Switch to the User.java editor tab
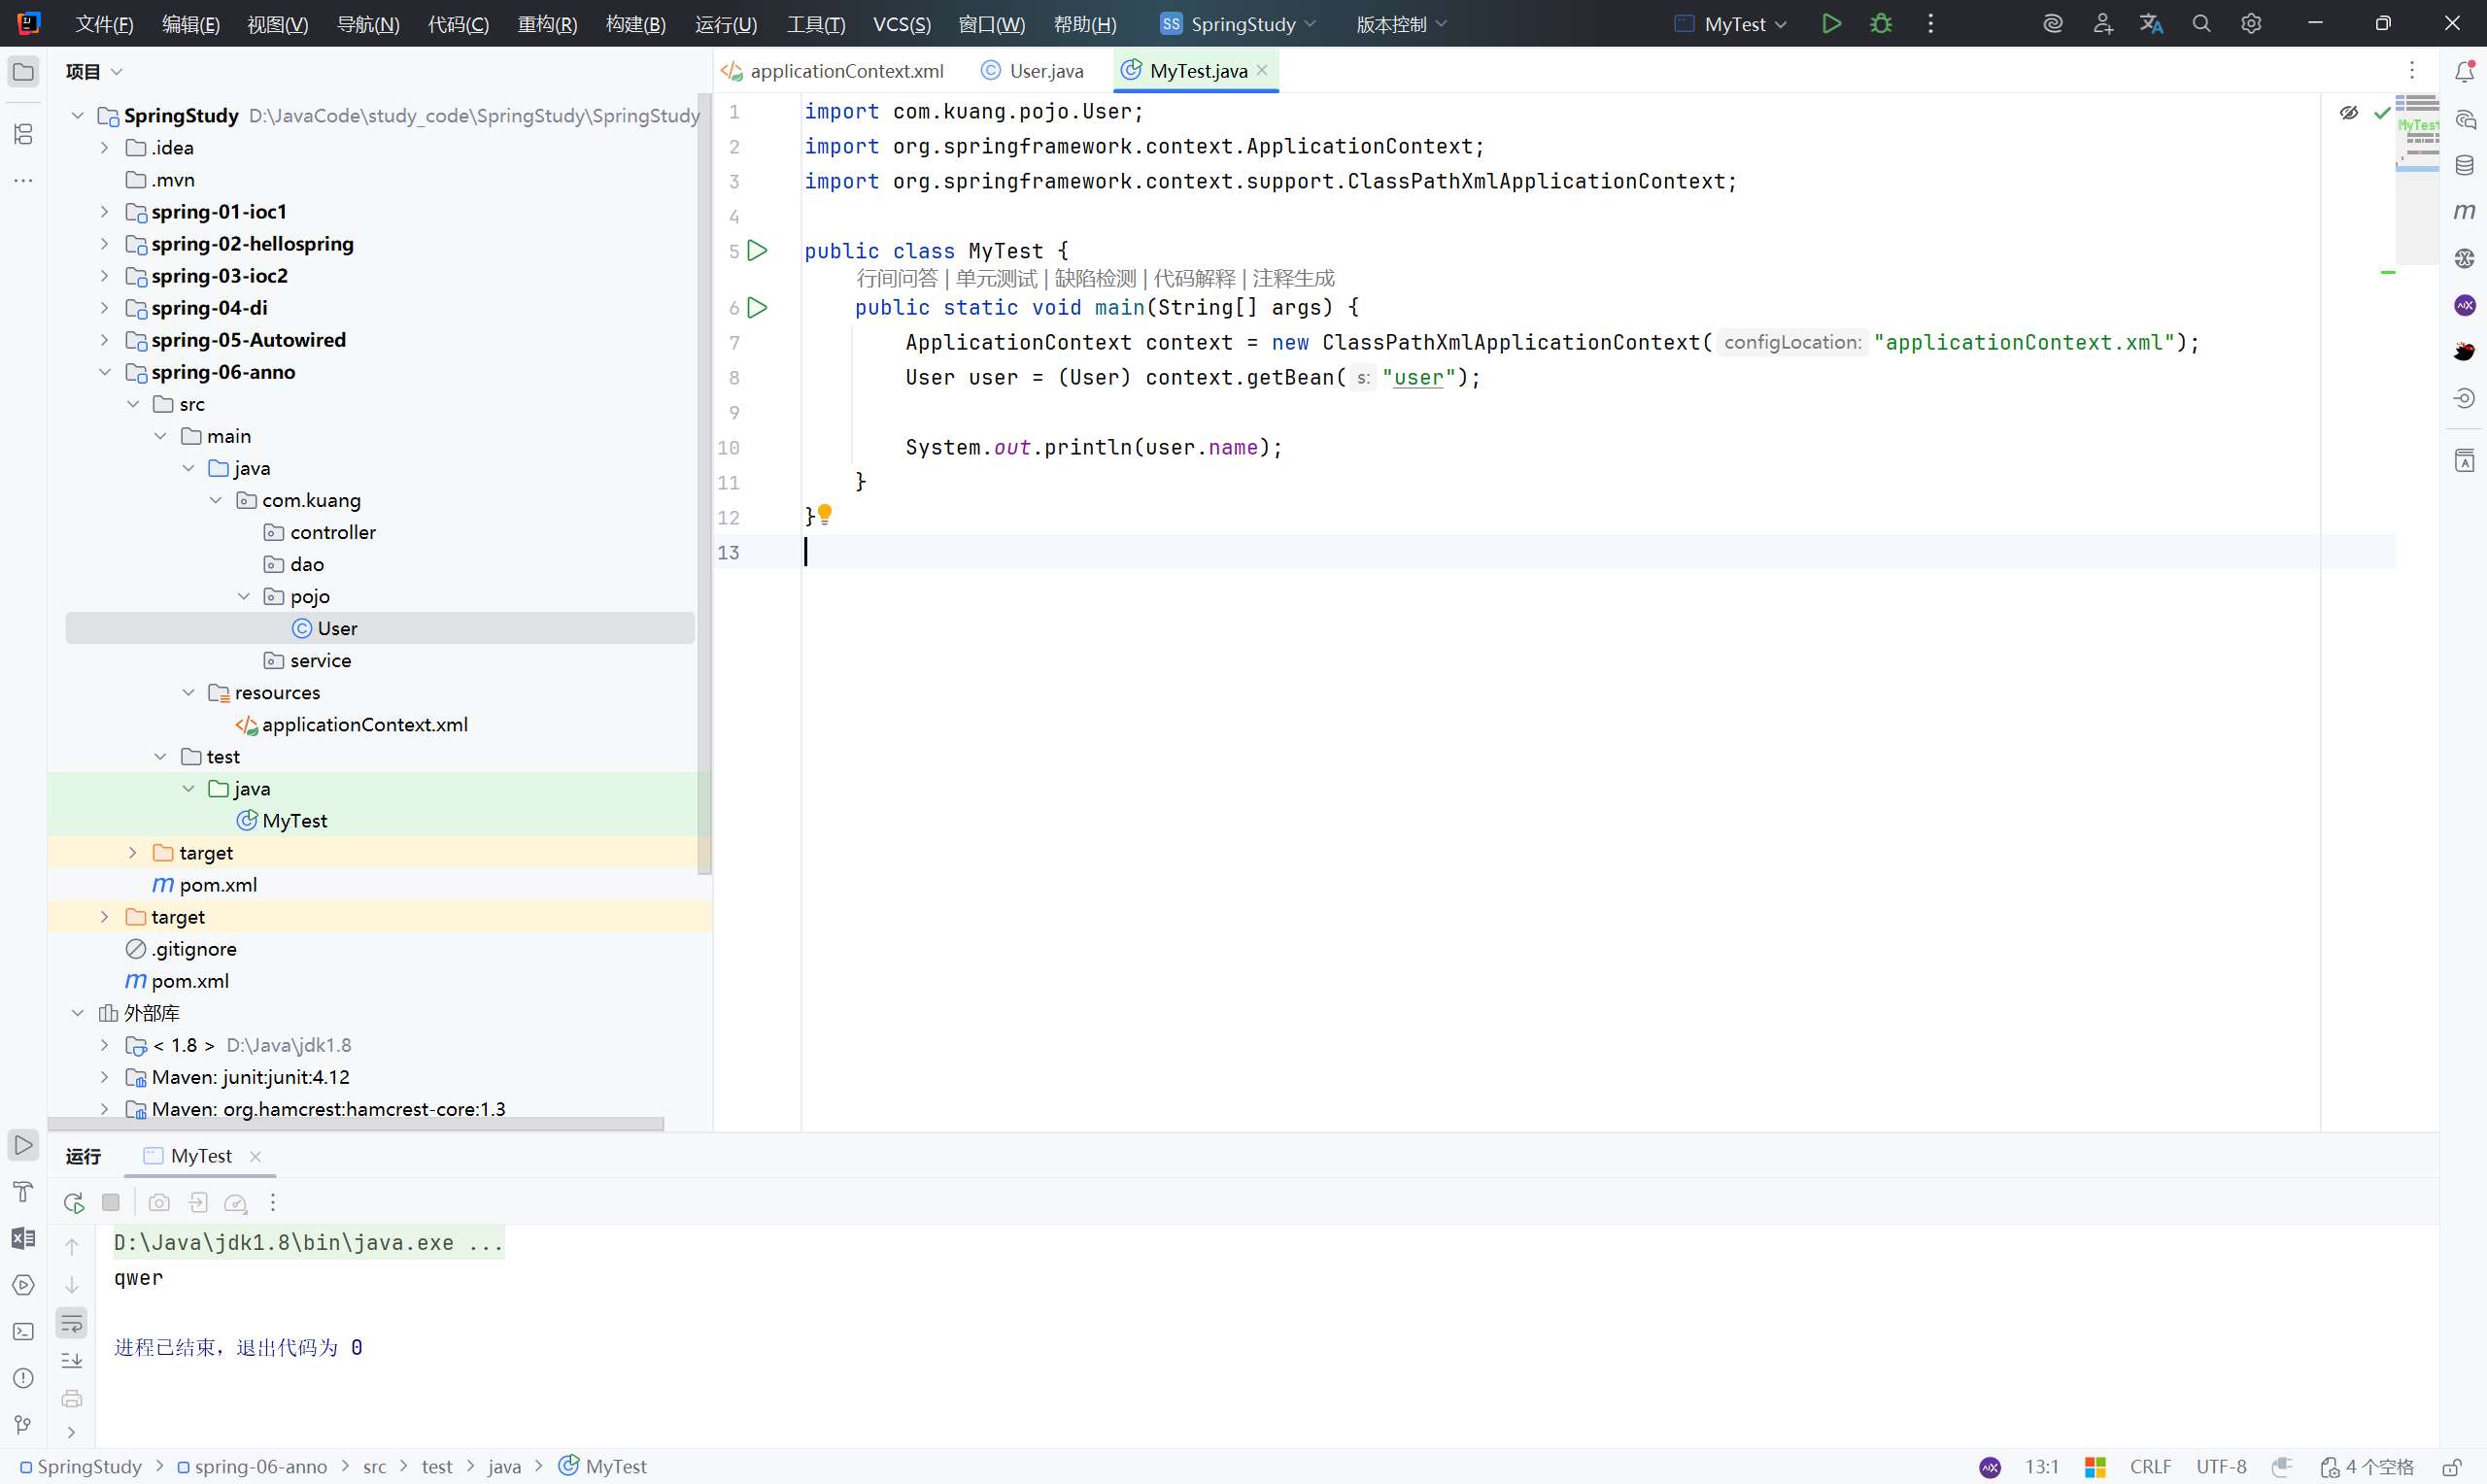 (1045, 71)
